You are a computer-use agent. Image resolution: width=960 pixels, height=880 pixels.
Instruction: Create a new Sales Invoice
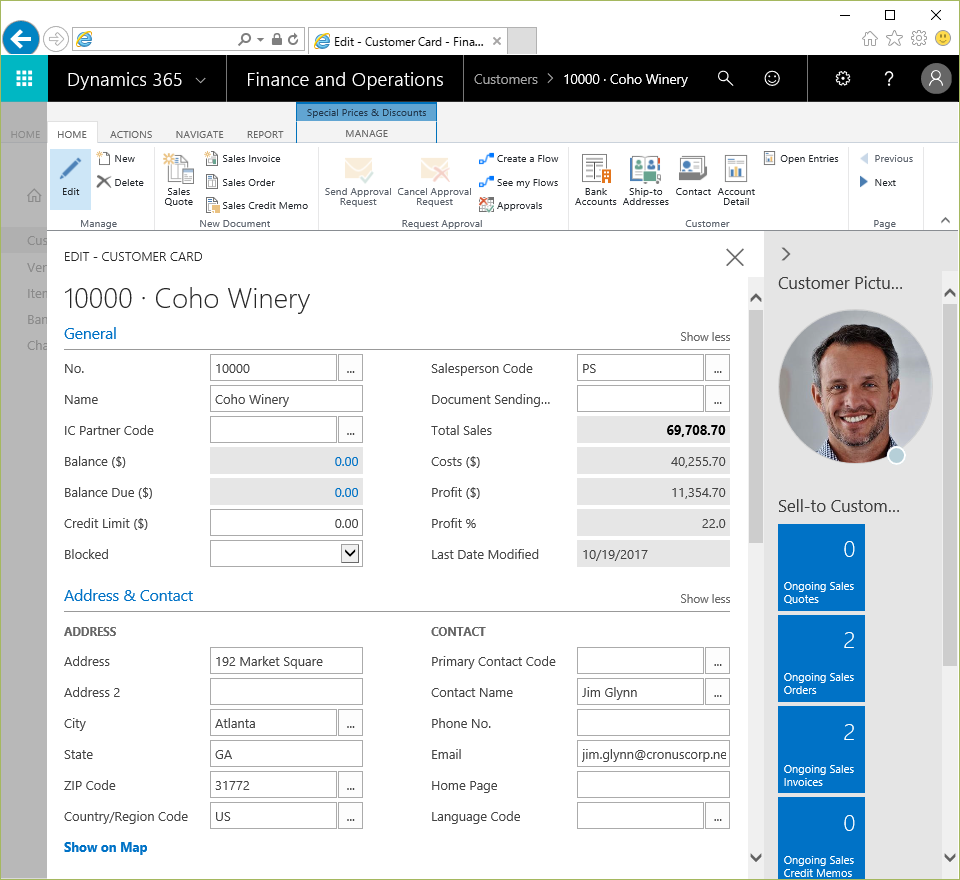pos(243,159)
